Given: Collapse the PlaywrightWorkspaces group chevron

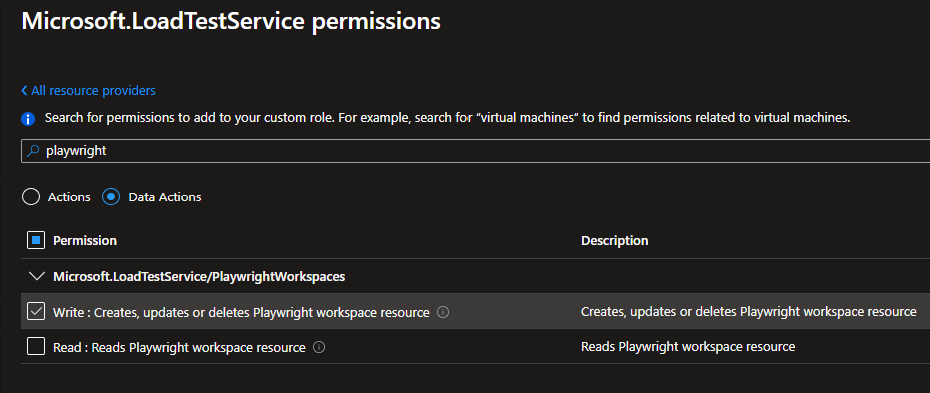Looking at the screenshot, I should 37,276.
